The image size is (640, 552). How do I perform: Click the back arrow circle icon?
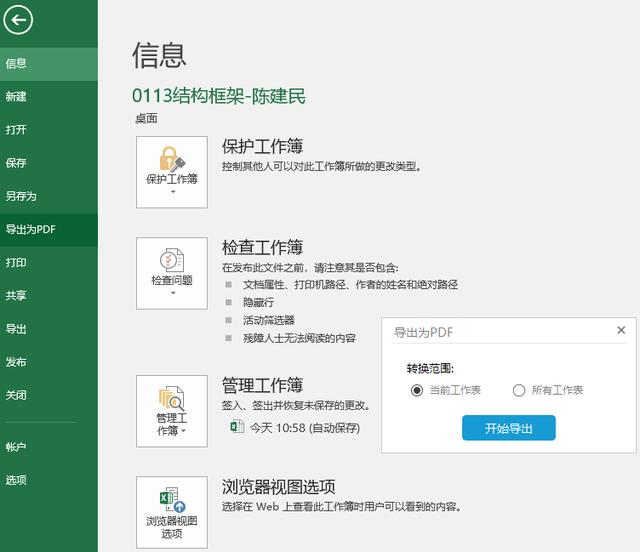[18, 20]
